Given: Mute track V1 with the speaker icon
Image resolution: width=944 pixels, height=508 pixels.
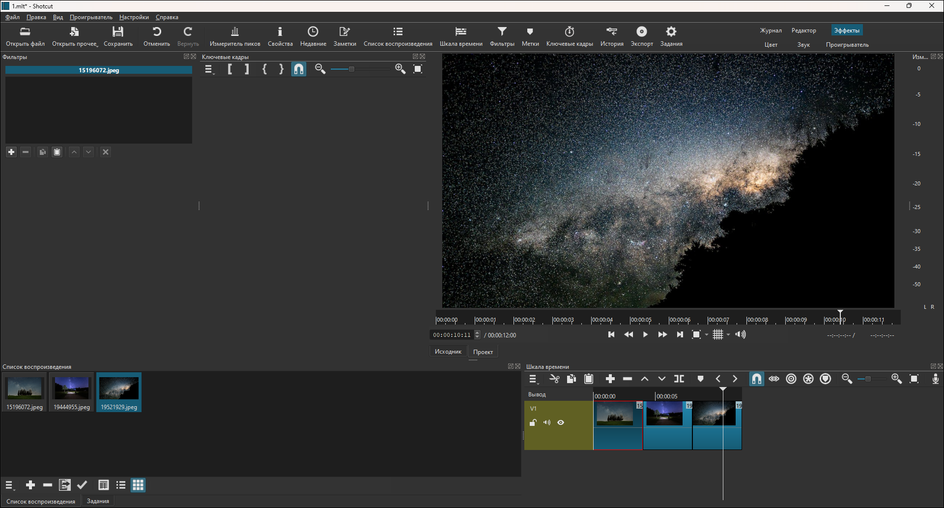Looking at the screenshot, I should click(547, 423).
